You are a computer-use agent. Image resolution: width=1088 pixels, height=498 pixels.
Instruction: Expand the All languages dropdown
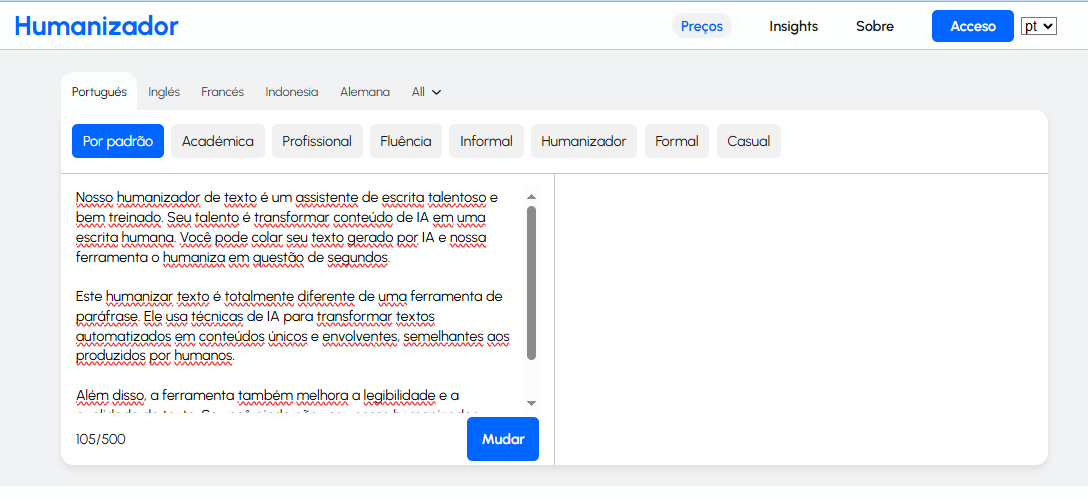click(x=426, y=92)
